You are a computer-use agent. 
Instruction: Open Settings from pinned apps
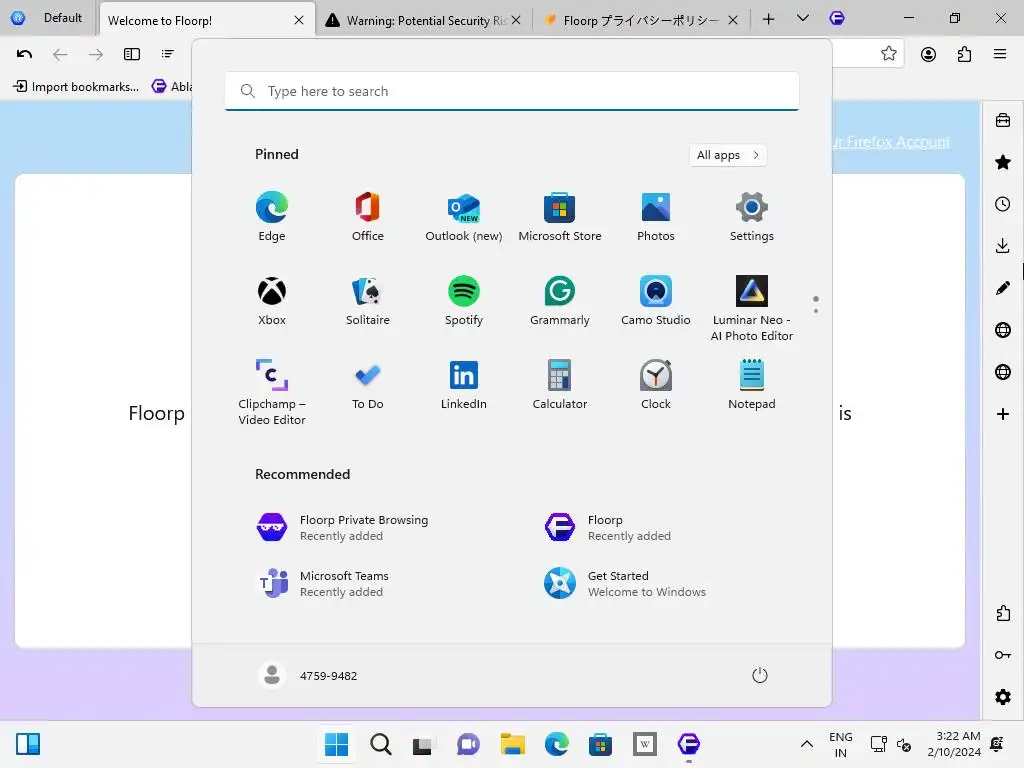pyautogui.click(x=752, y=217)
